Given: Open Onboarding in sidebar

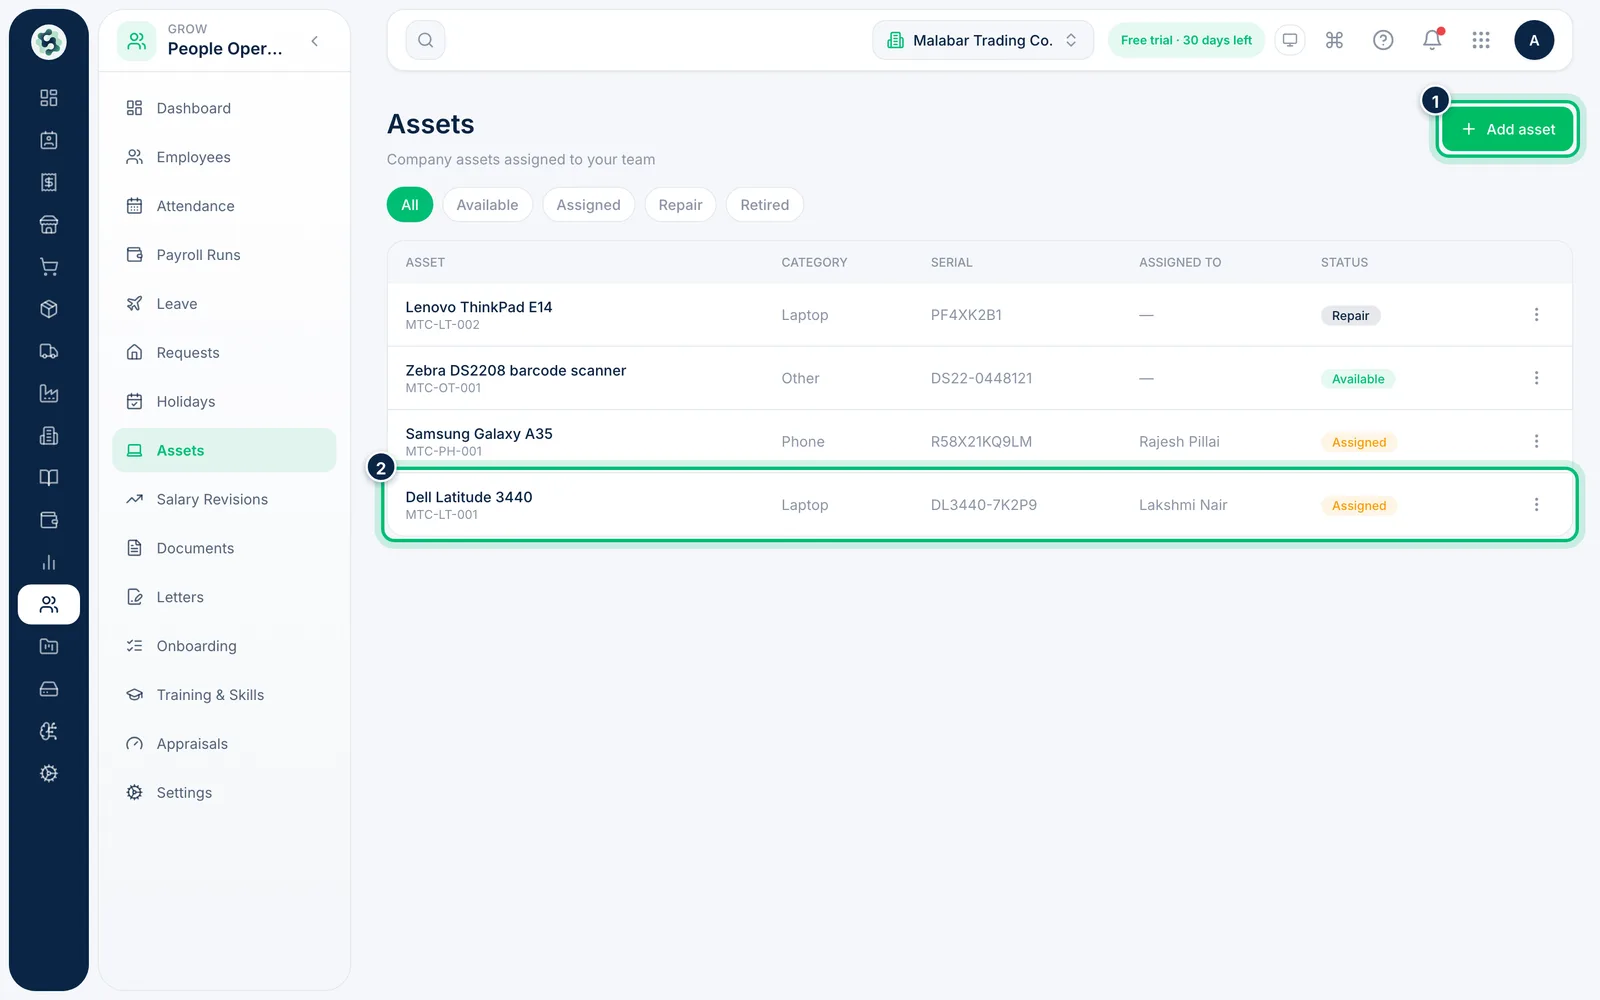Looking at the screenshot, I should click(224, 646).
